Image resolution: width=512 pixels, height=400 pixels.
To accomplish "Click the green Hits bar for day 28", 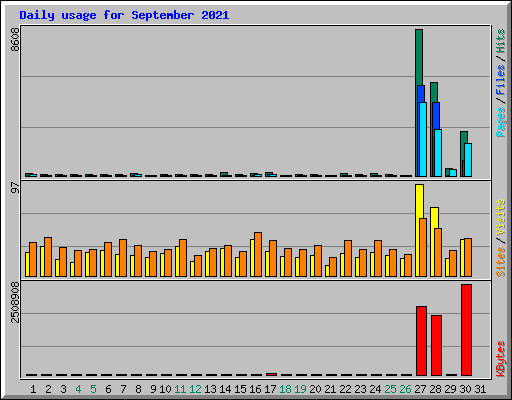I will click(x=434, y=92).
